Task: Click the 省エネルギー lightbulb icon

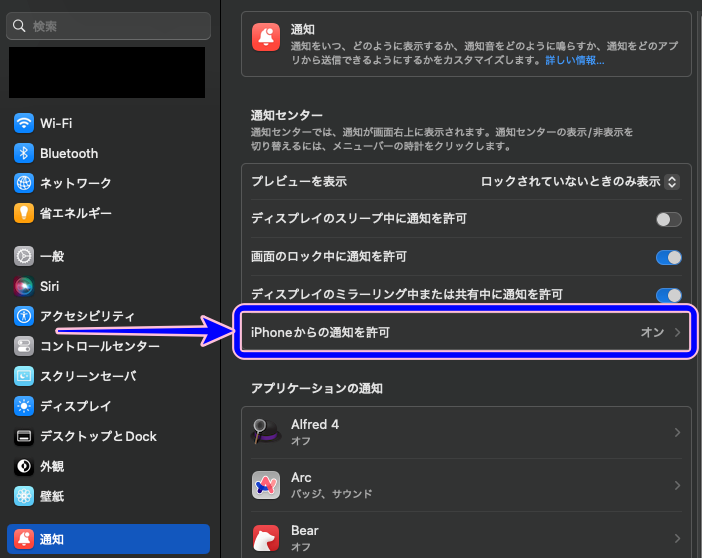Action: coord(24,213)
